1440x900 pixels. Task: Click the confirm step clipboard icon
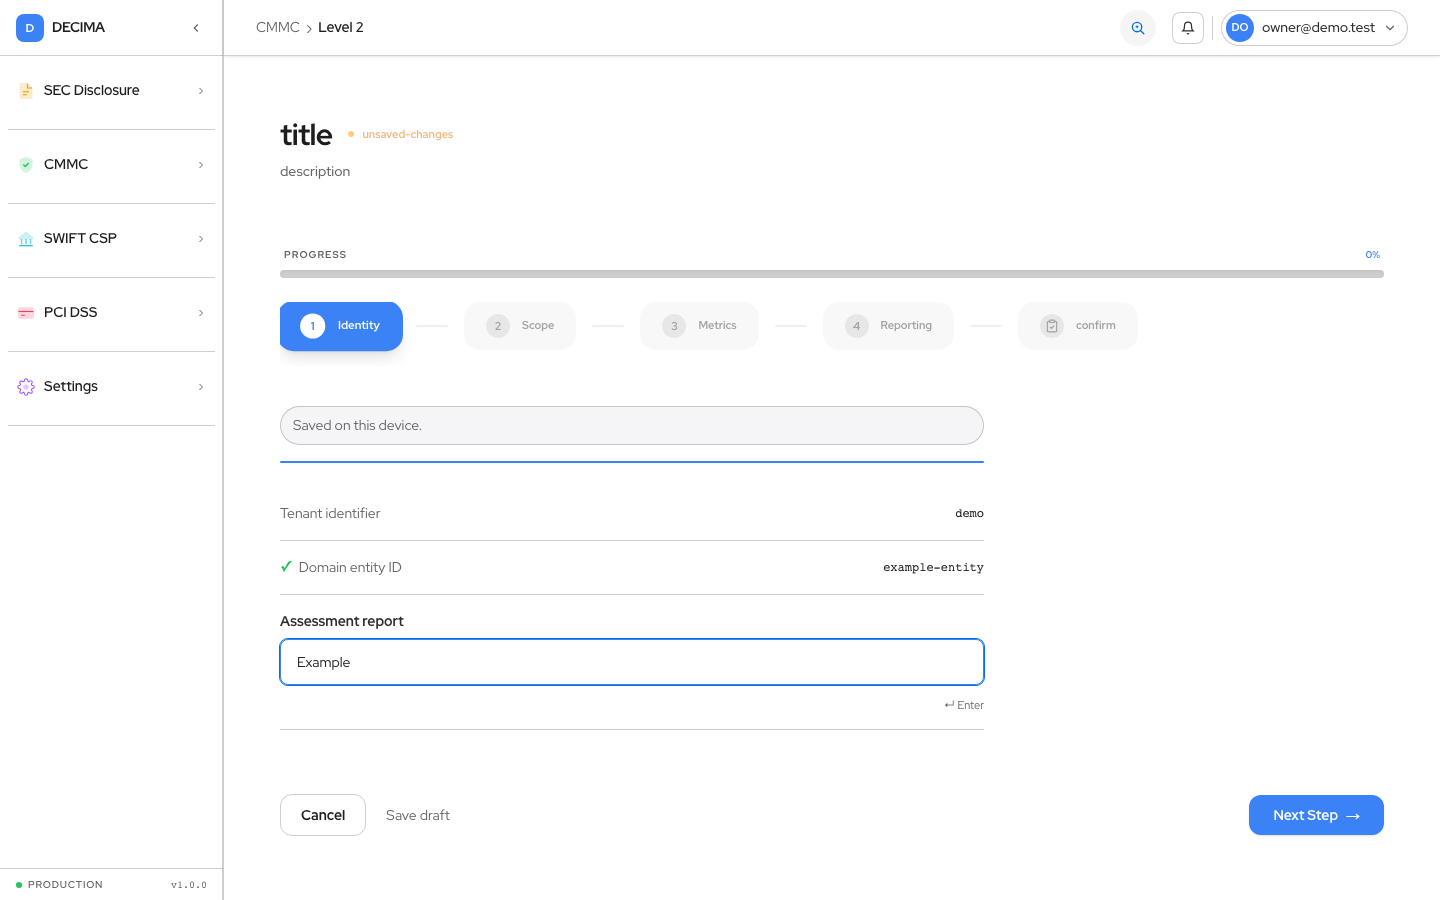pos(1052,326)
